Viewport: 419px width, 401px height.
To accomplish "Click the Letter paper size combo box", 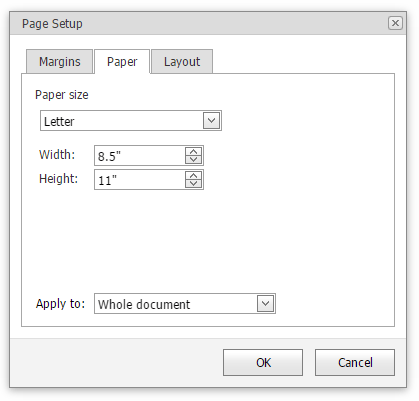I will click(131, 121).
